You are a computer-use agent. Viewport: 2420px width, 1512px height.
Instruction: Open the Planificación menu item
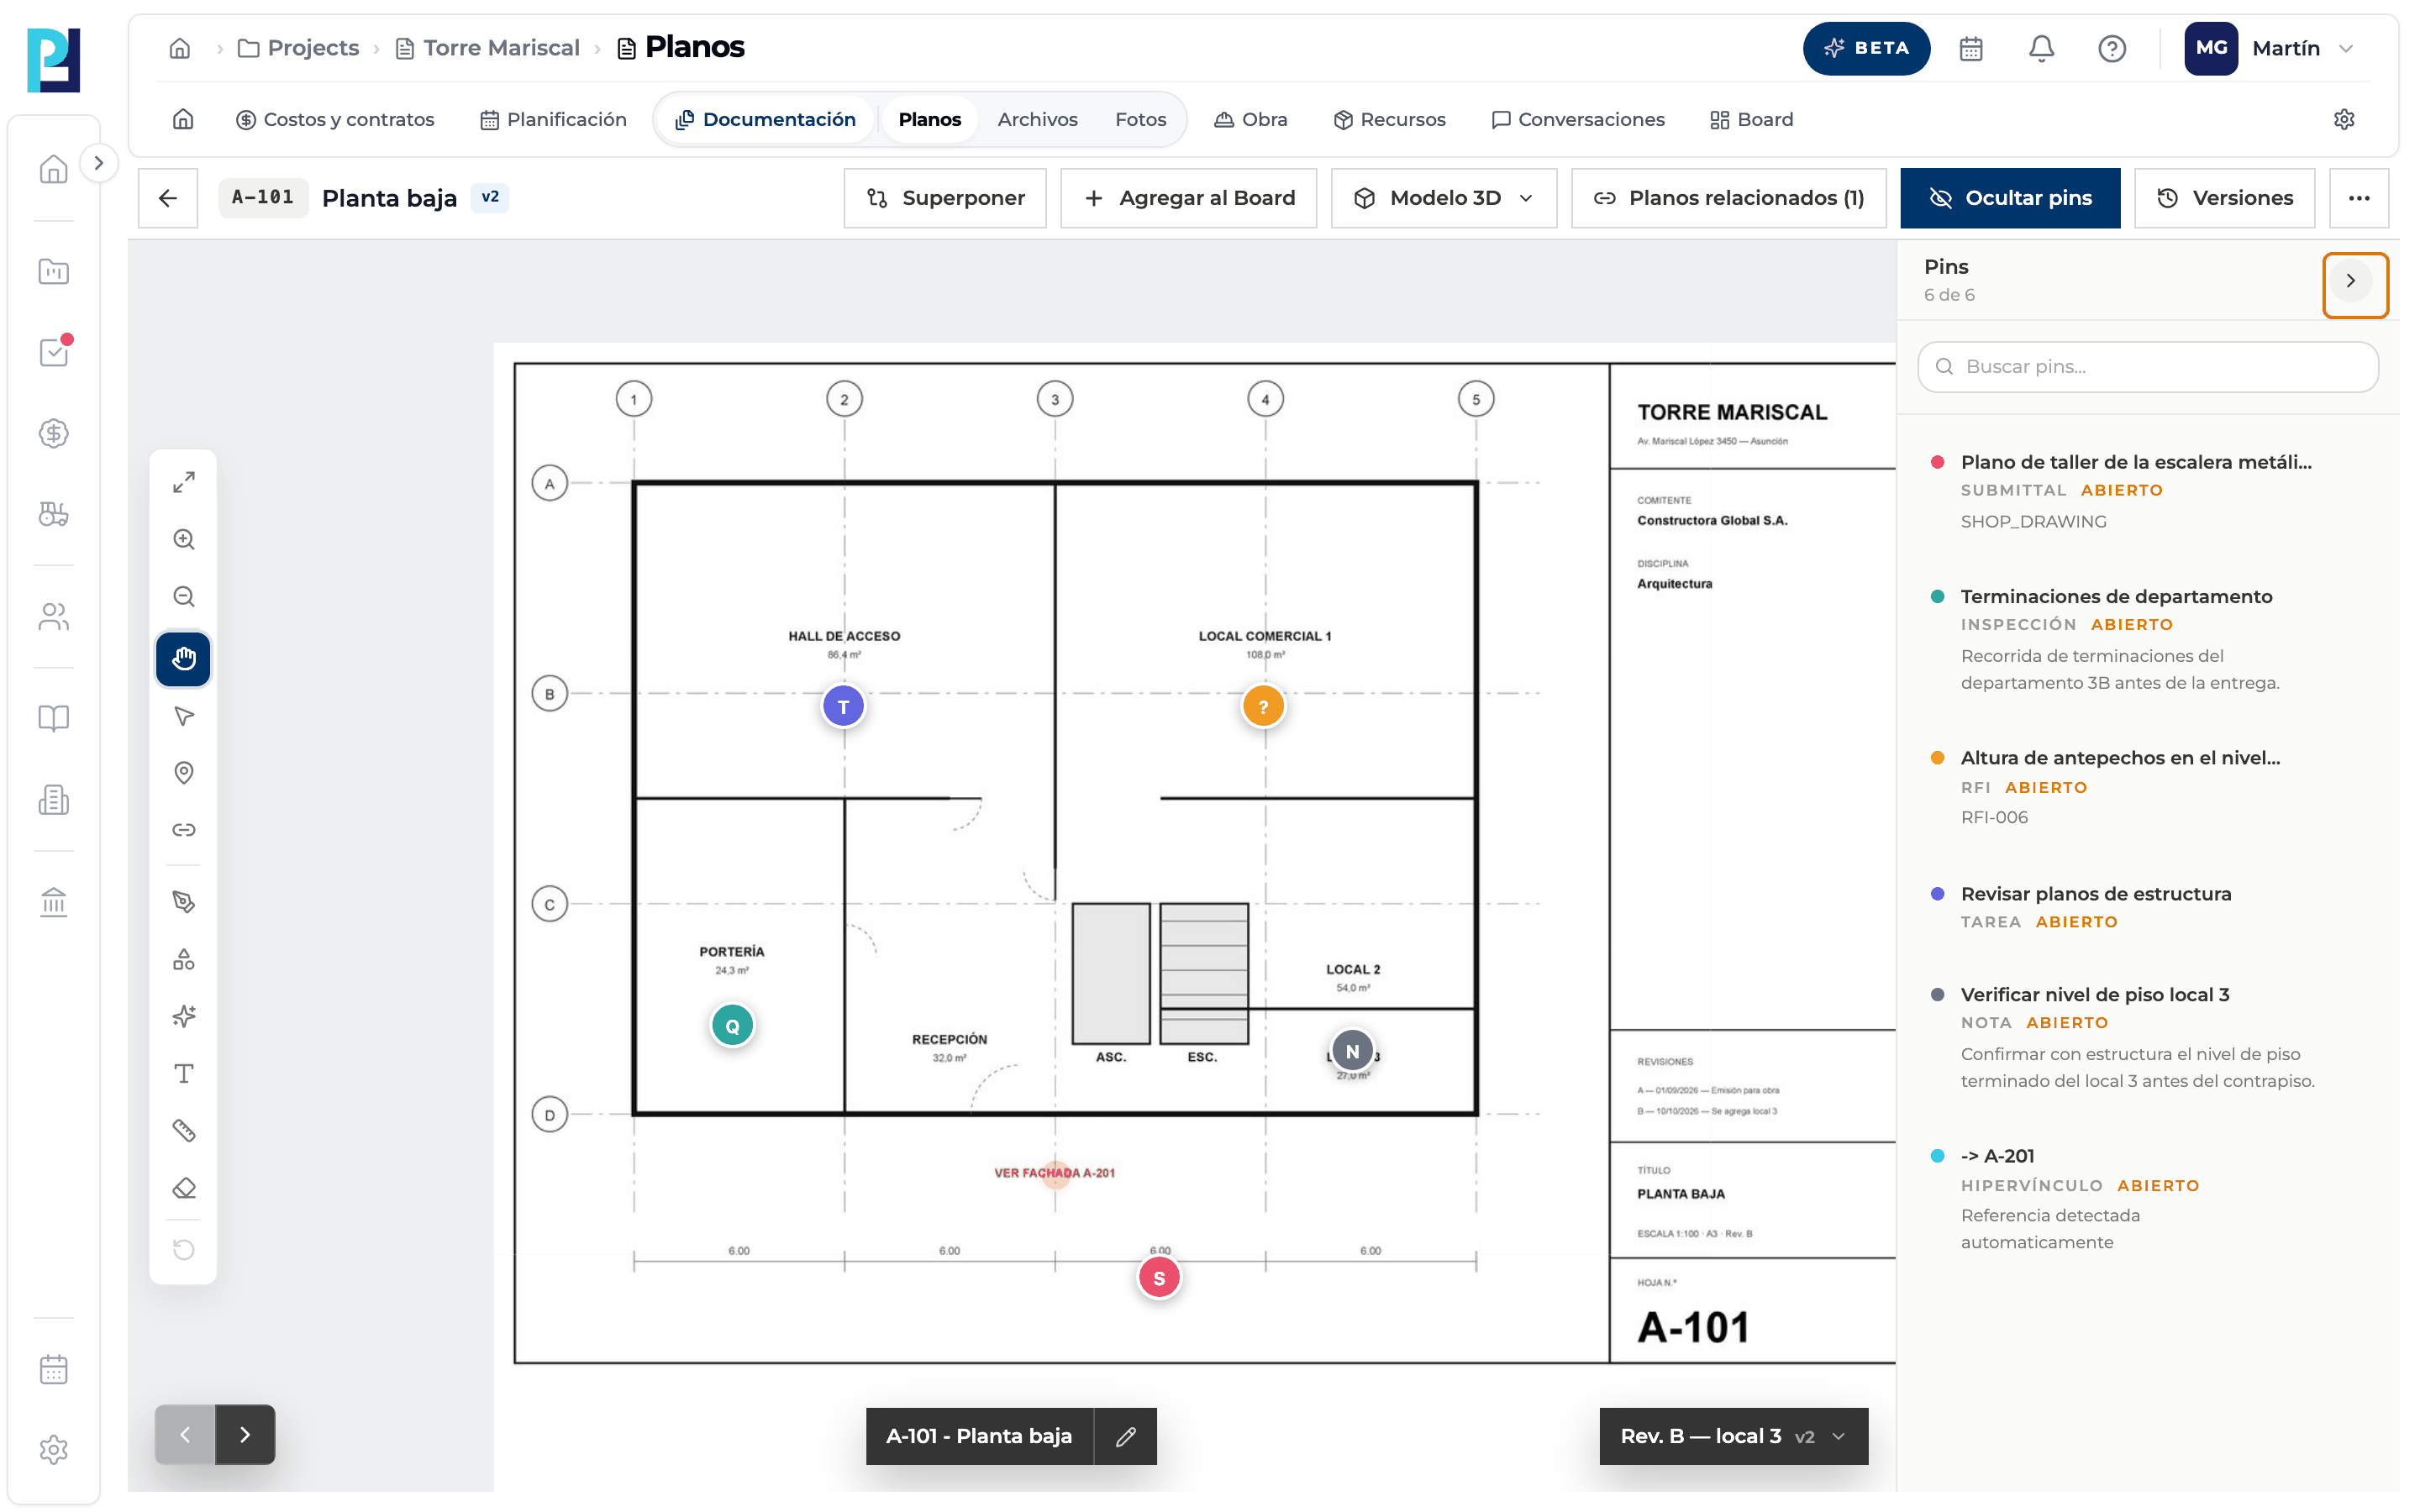pyautogui.click(x=553, y=119)
